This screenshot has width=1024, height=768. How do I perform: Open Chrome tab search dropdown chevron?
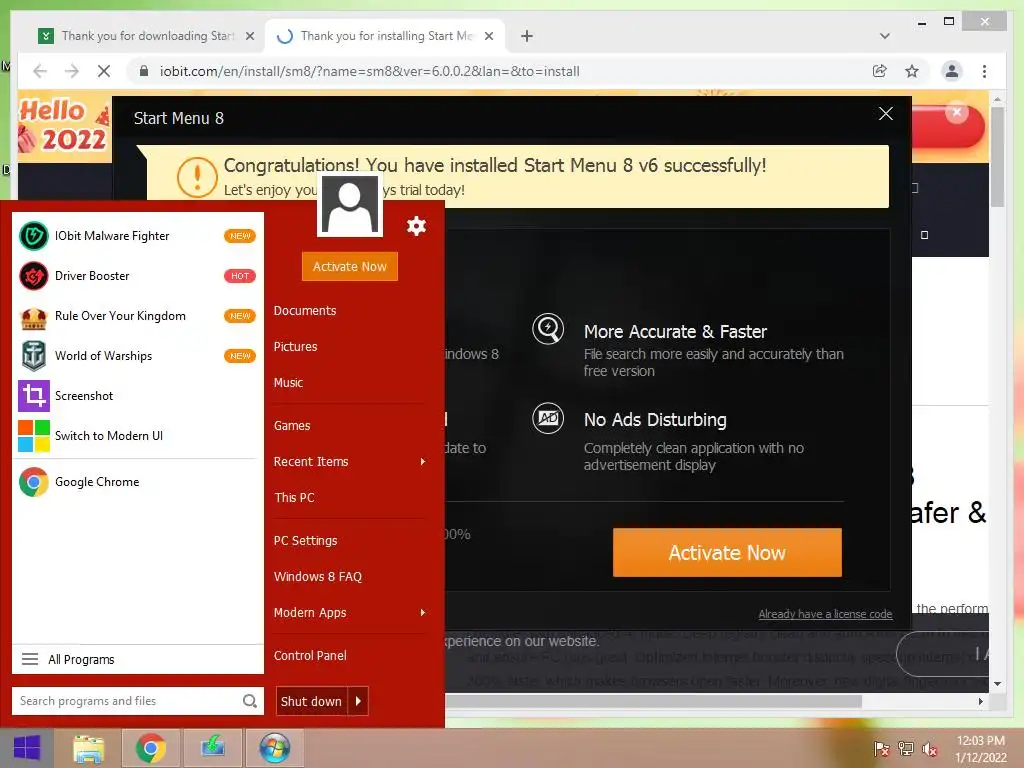[x=884, y=36]
